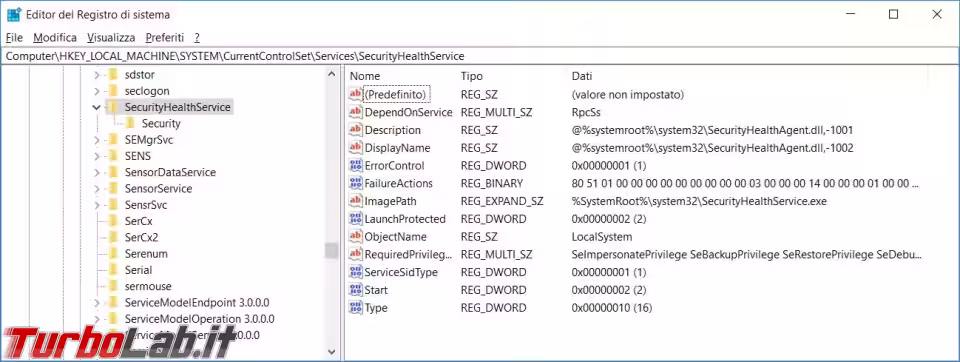Select the DependOnService value icon
Viewport: 960px width, 362px height.
356,112
